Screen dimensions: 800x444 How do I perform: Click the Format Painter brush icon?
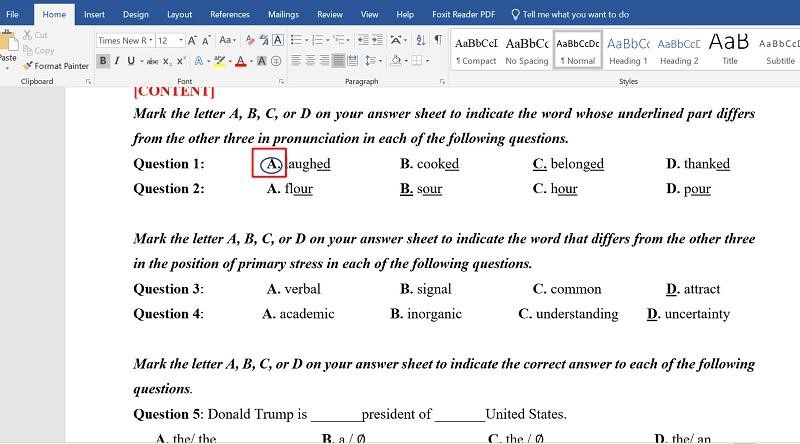(28, 65)
